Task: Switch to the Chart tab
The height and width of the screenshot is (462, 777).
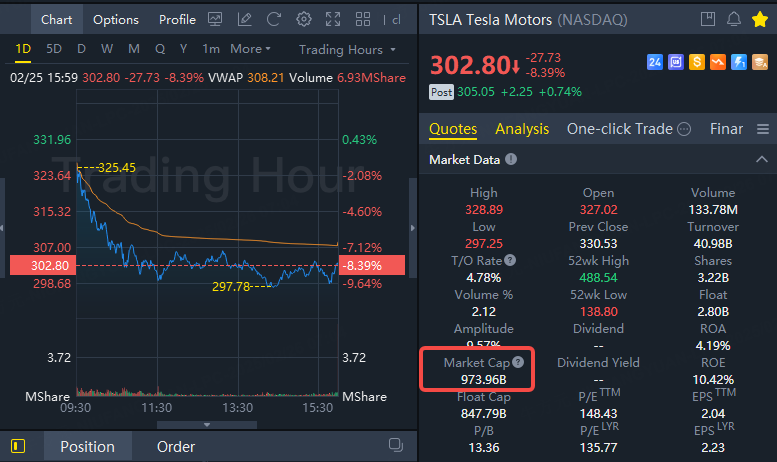Action: click(56, 19)
